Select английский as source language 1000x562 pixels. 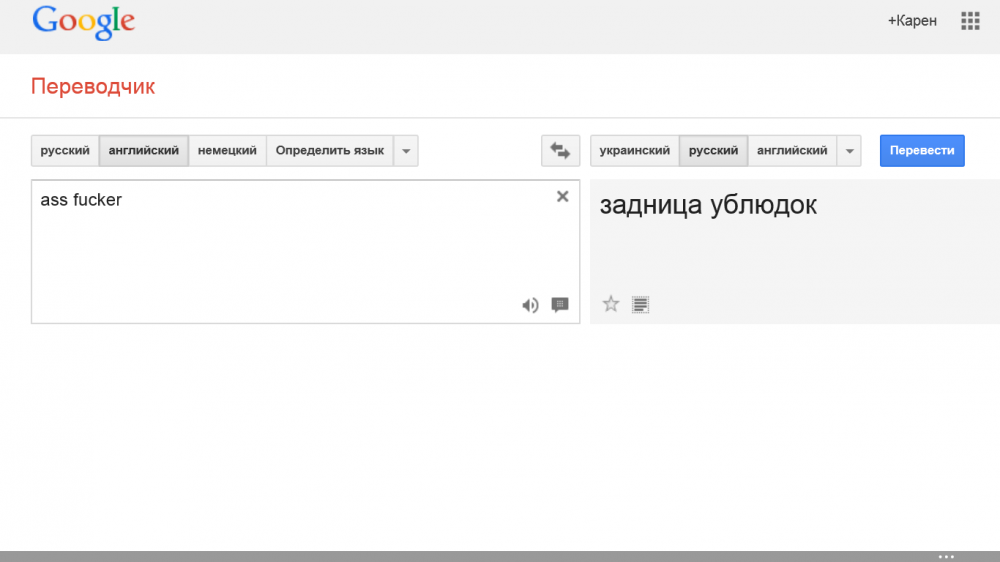pyautogui.click(x=143, y=151)
